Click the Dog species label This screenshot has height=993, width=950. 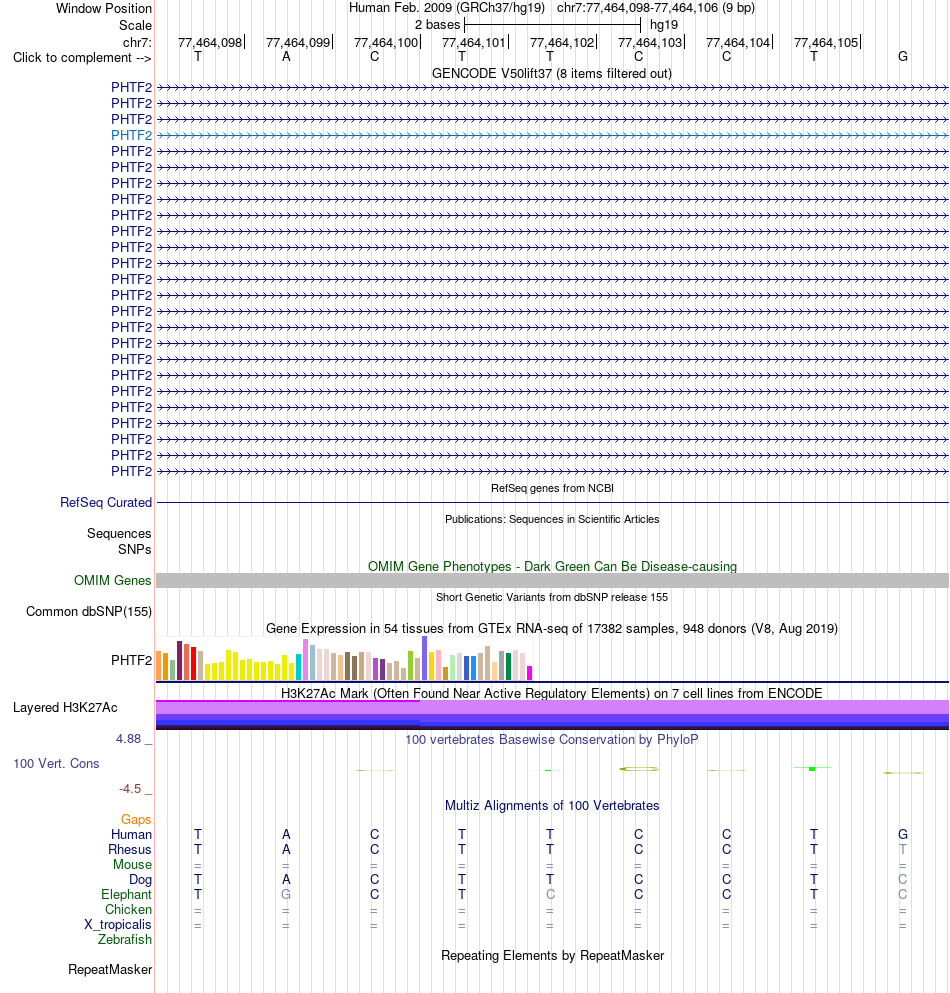pyautogui.click(x=141, y=879)
